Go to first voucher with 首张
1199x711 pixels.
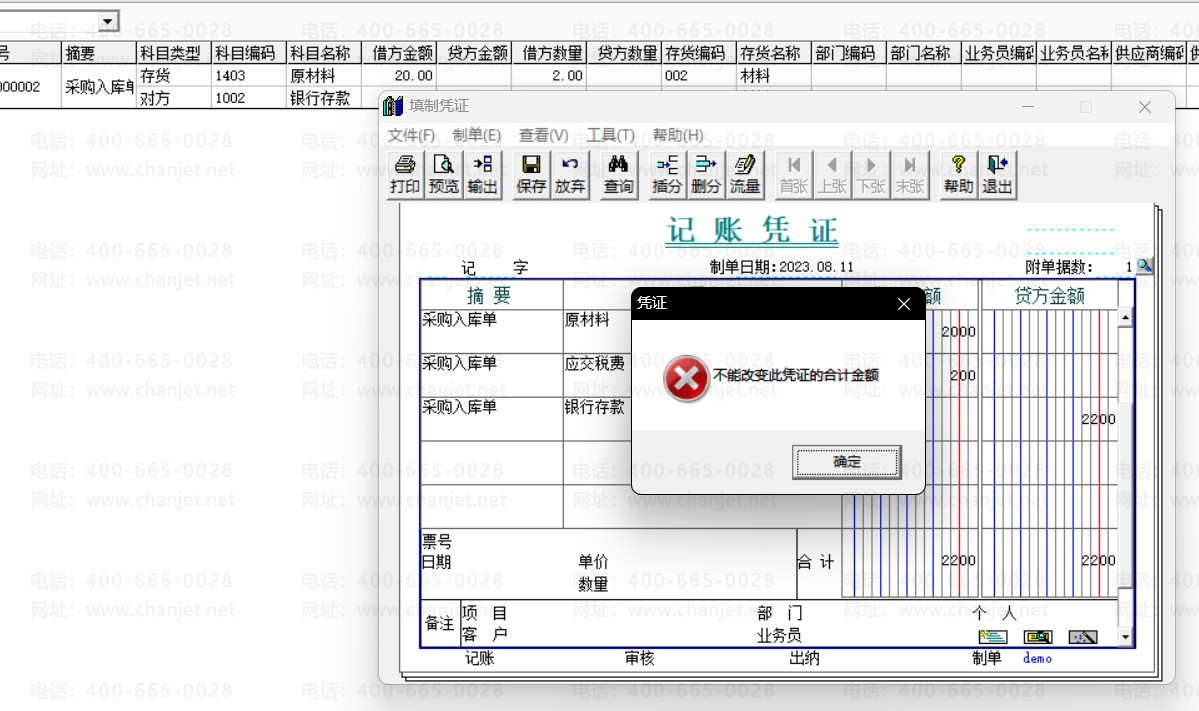point(794,174)
